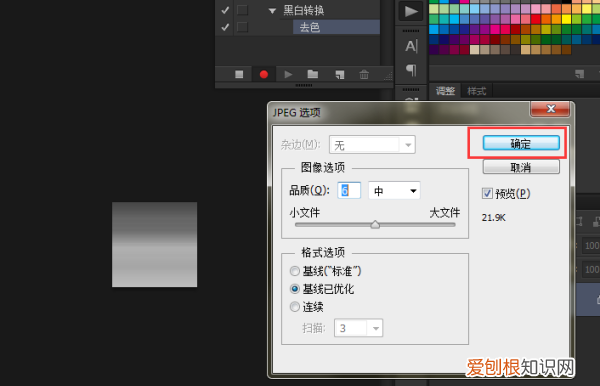This screenshot has width=600, height=386.
Task: Click the 品质 quality value field
Action: coord(349,191)
